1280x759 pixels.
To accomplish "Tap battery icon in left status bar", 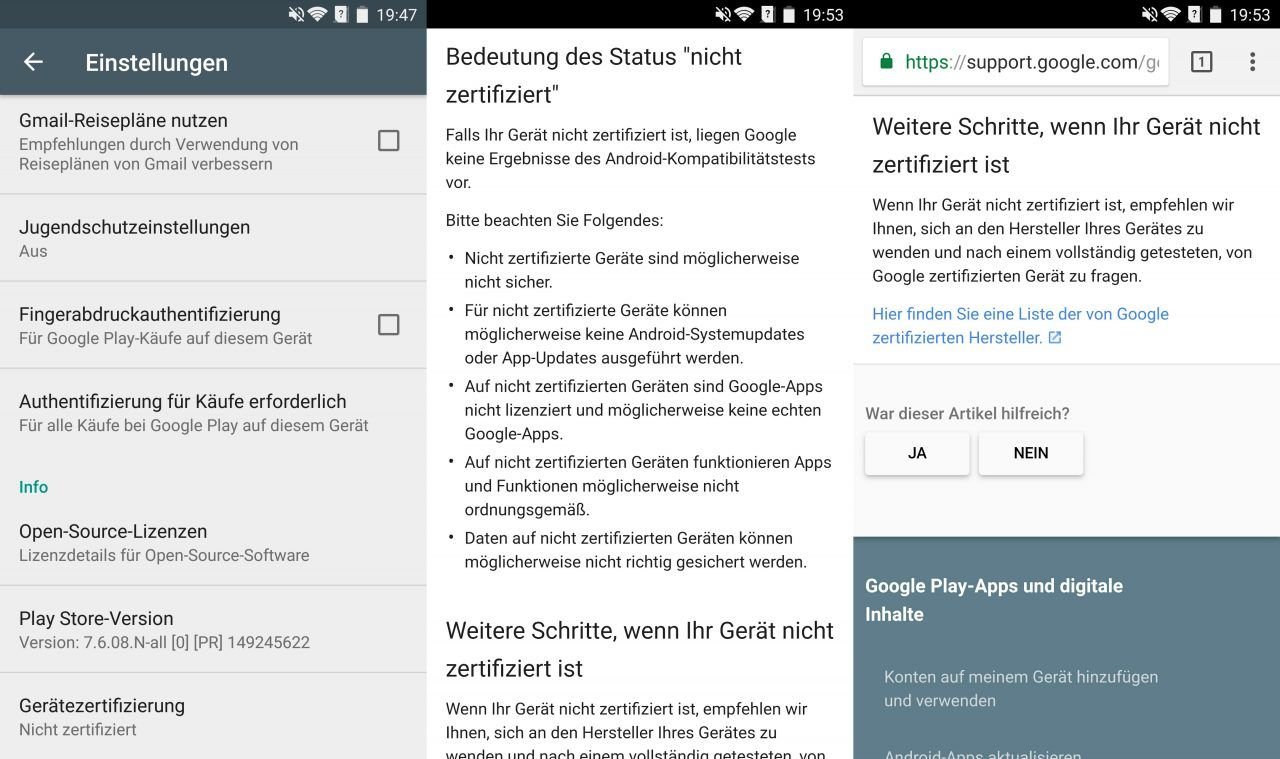I will coord(362,14).
